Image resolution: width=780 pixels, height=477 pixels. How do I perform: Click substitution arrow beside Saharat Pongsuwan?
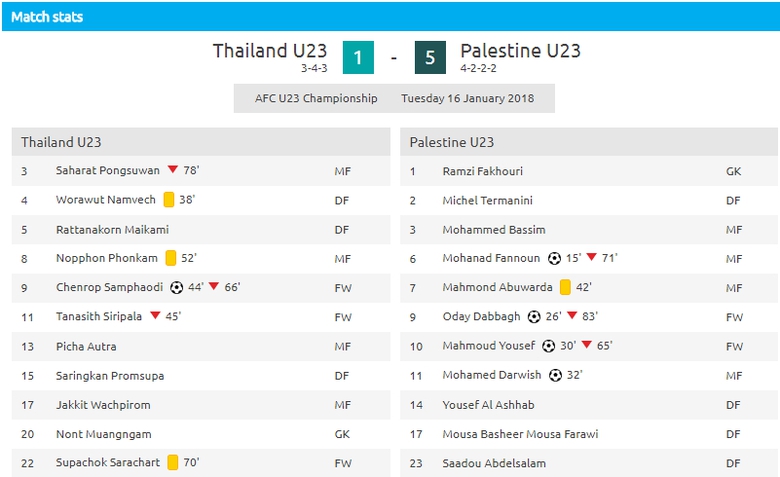(173, 170)
